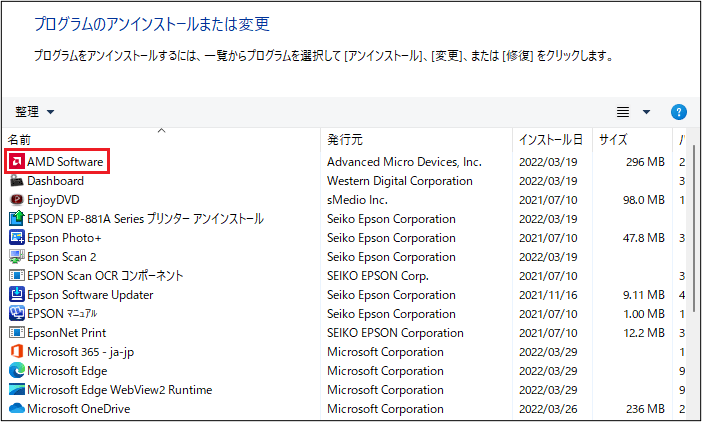Select EPSON Scan OCR コンポーネント name
The image size is (702, 422).
(105, 276)
